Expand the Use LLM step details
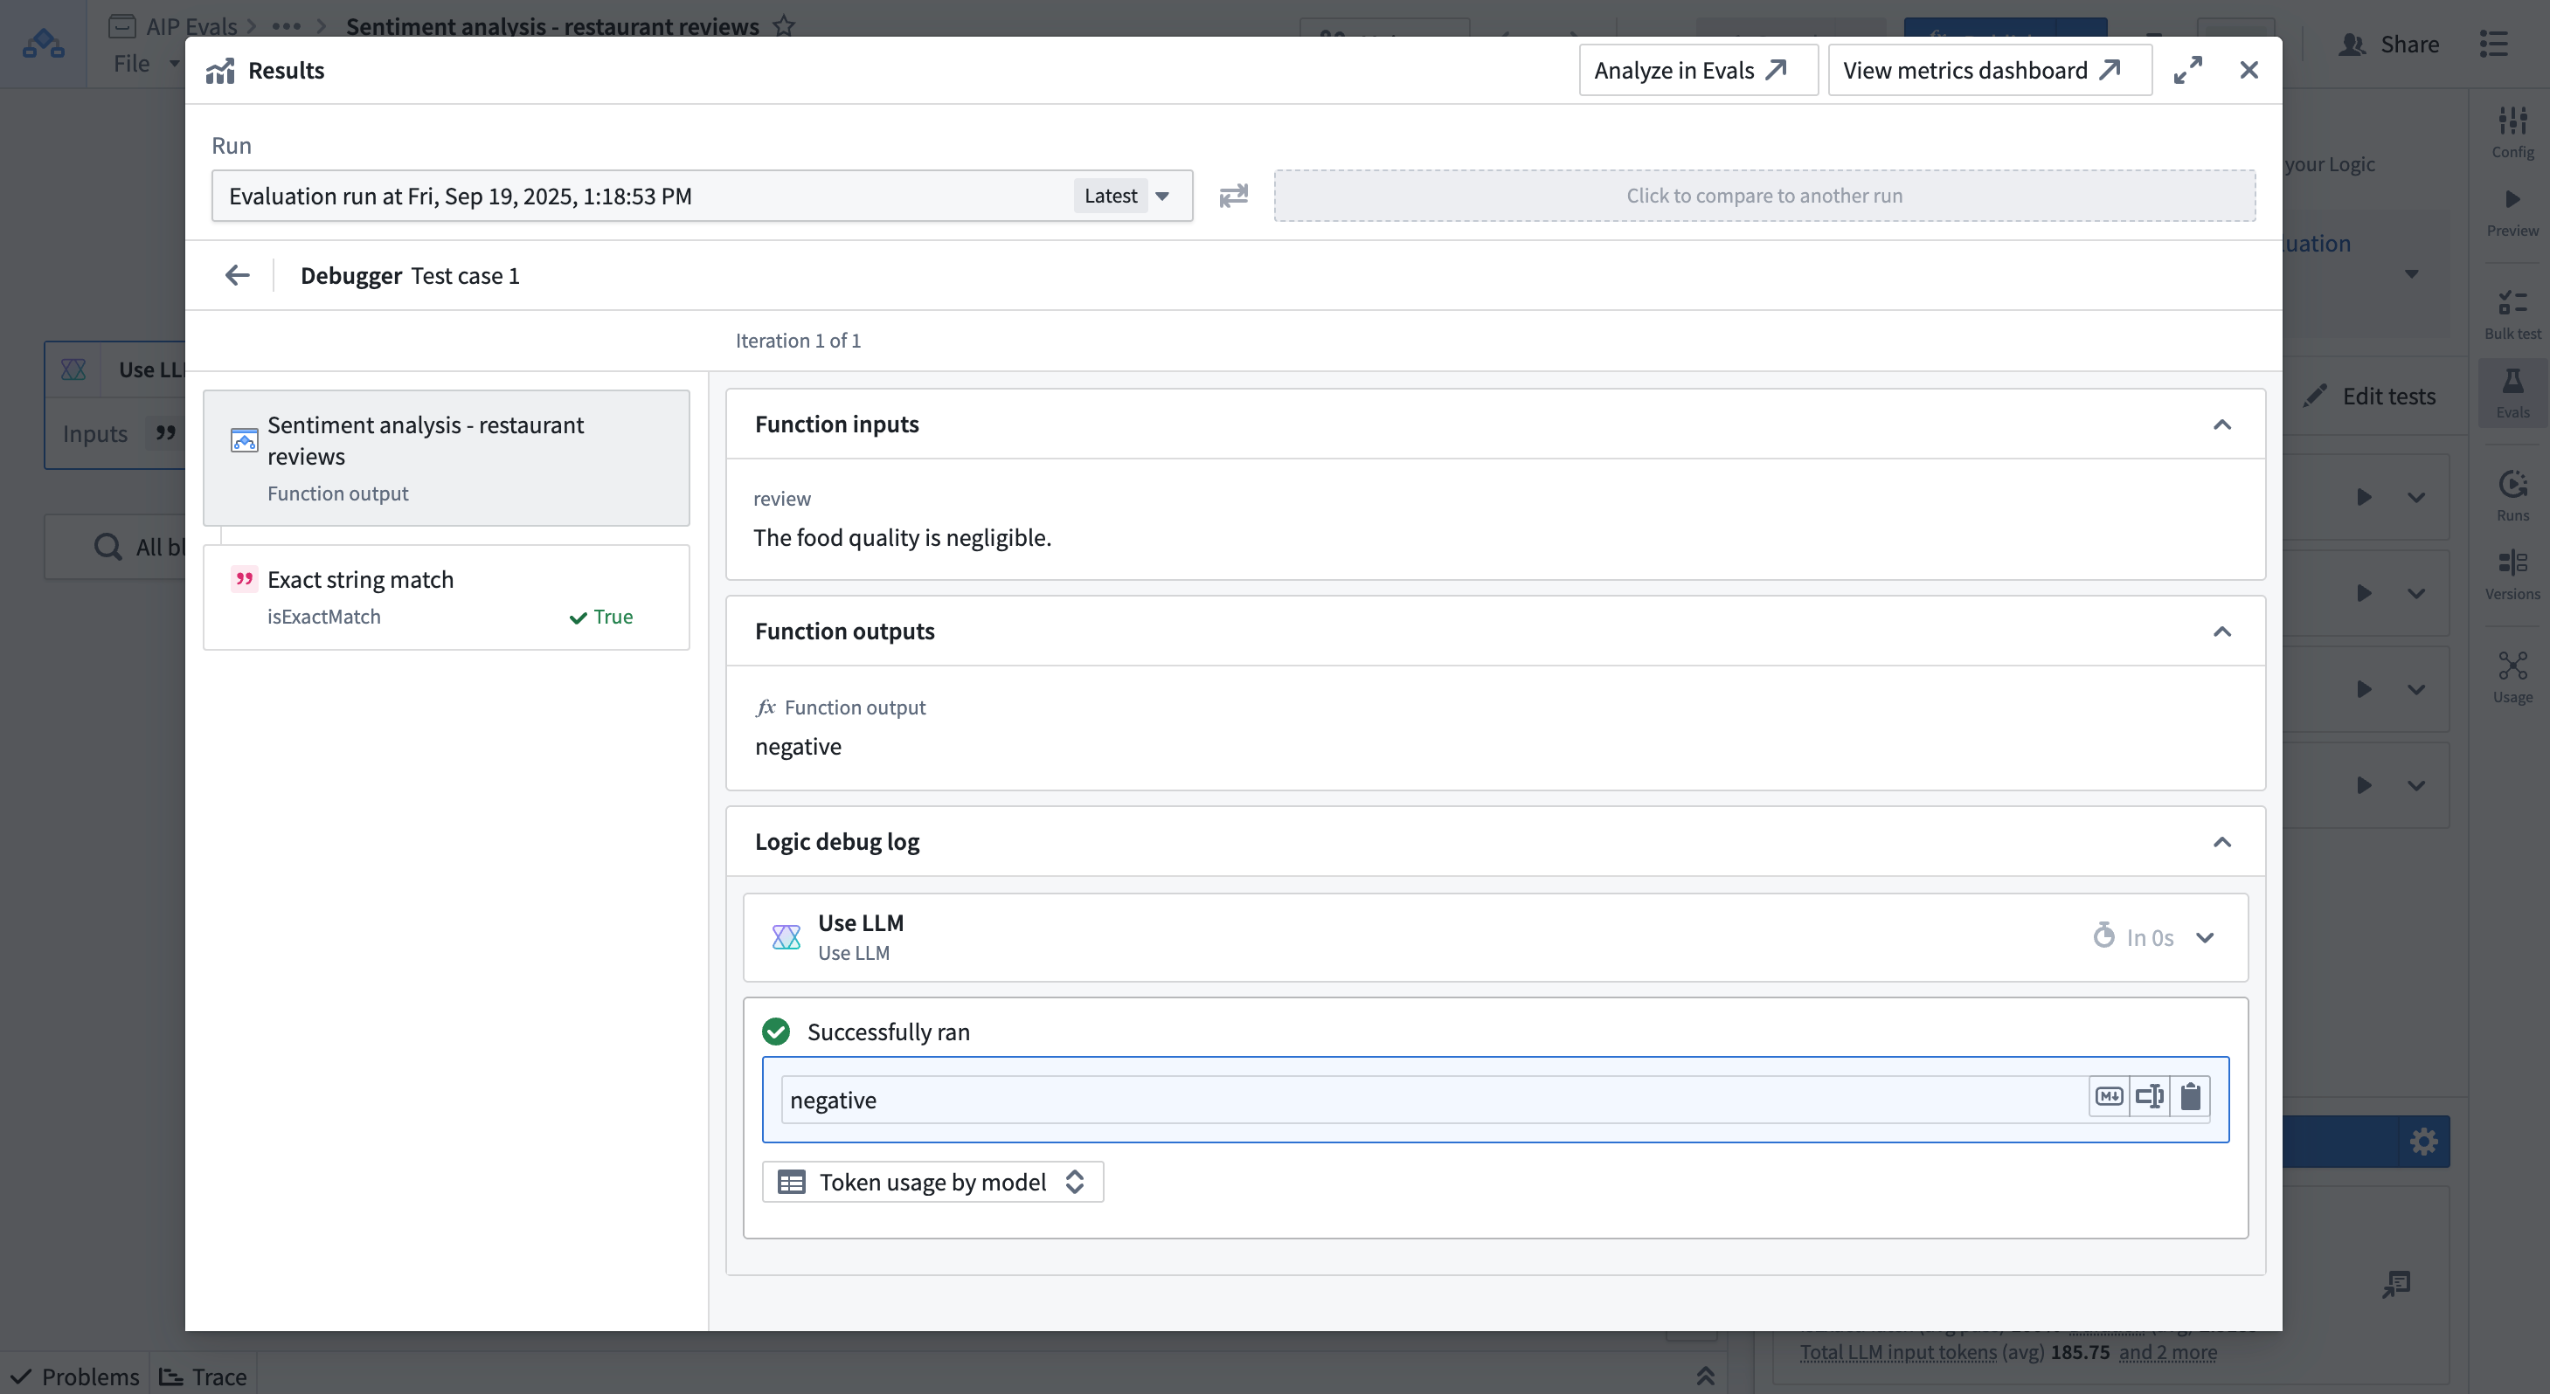 coord(2205,938)
